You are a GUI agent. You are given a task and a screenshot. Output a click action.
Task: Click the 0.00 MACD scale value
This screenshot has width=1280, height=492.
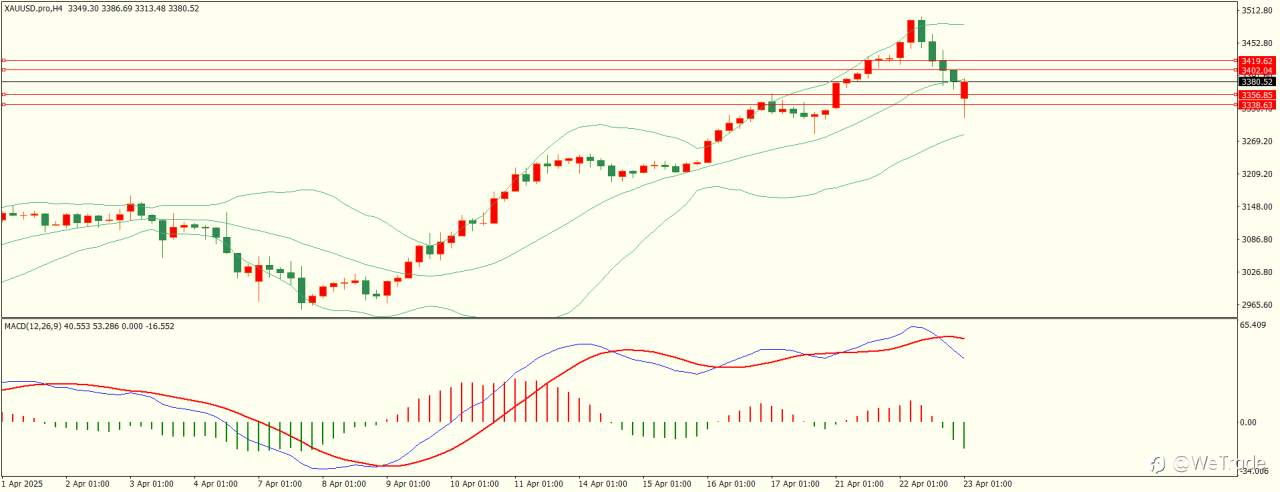pos(1250,422)
